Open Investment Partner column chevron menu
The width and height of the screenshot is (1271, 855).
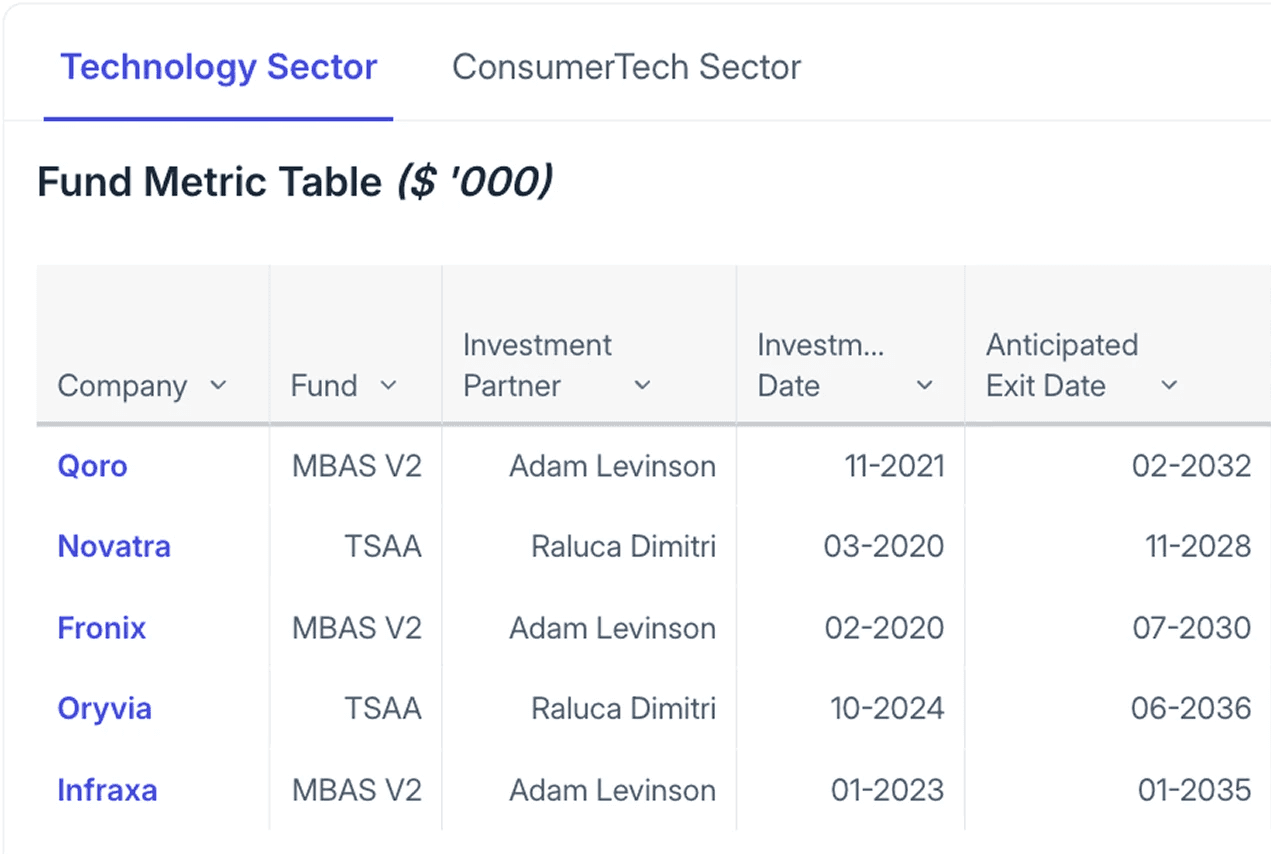[x=643, y=386]
